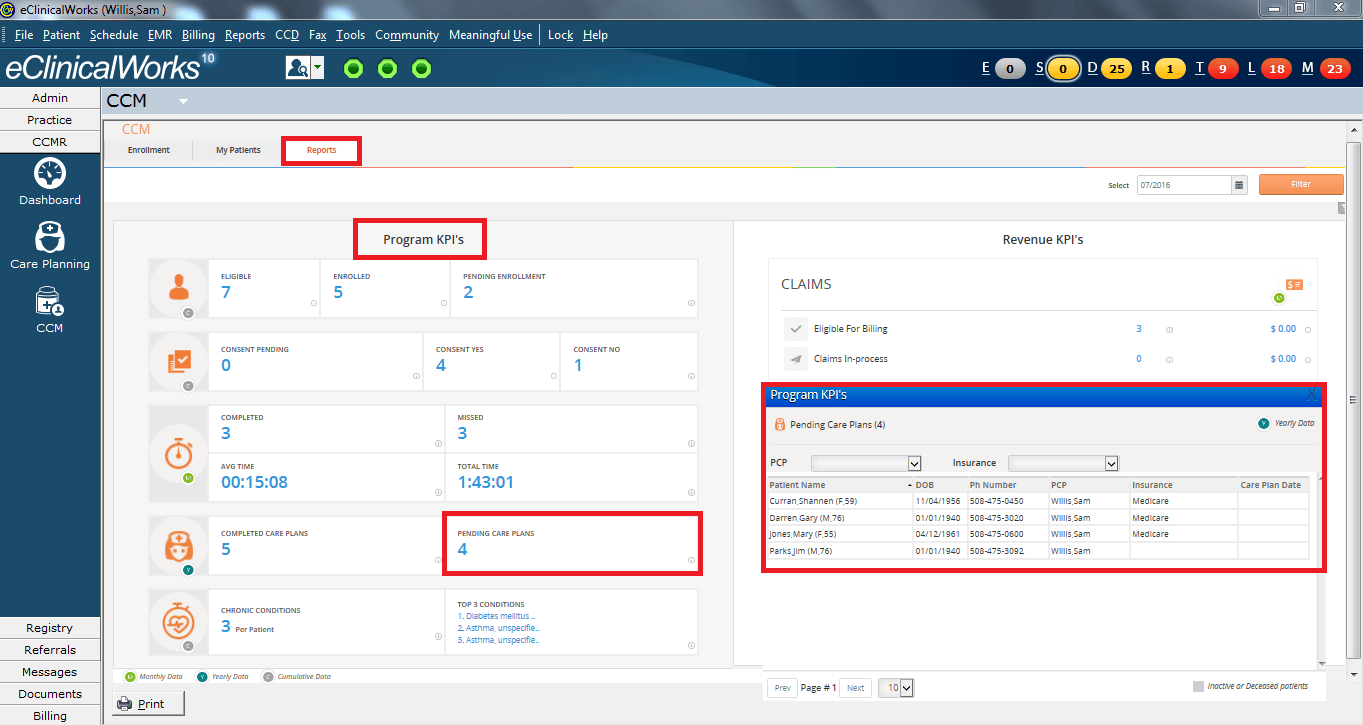The image size is (1363, 725).
Task: Expand the Registry section in left panel
Action: tap(50, 628)
